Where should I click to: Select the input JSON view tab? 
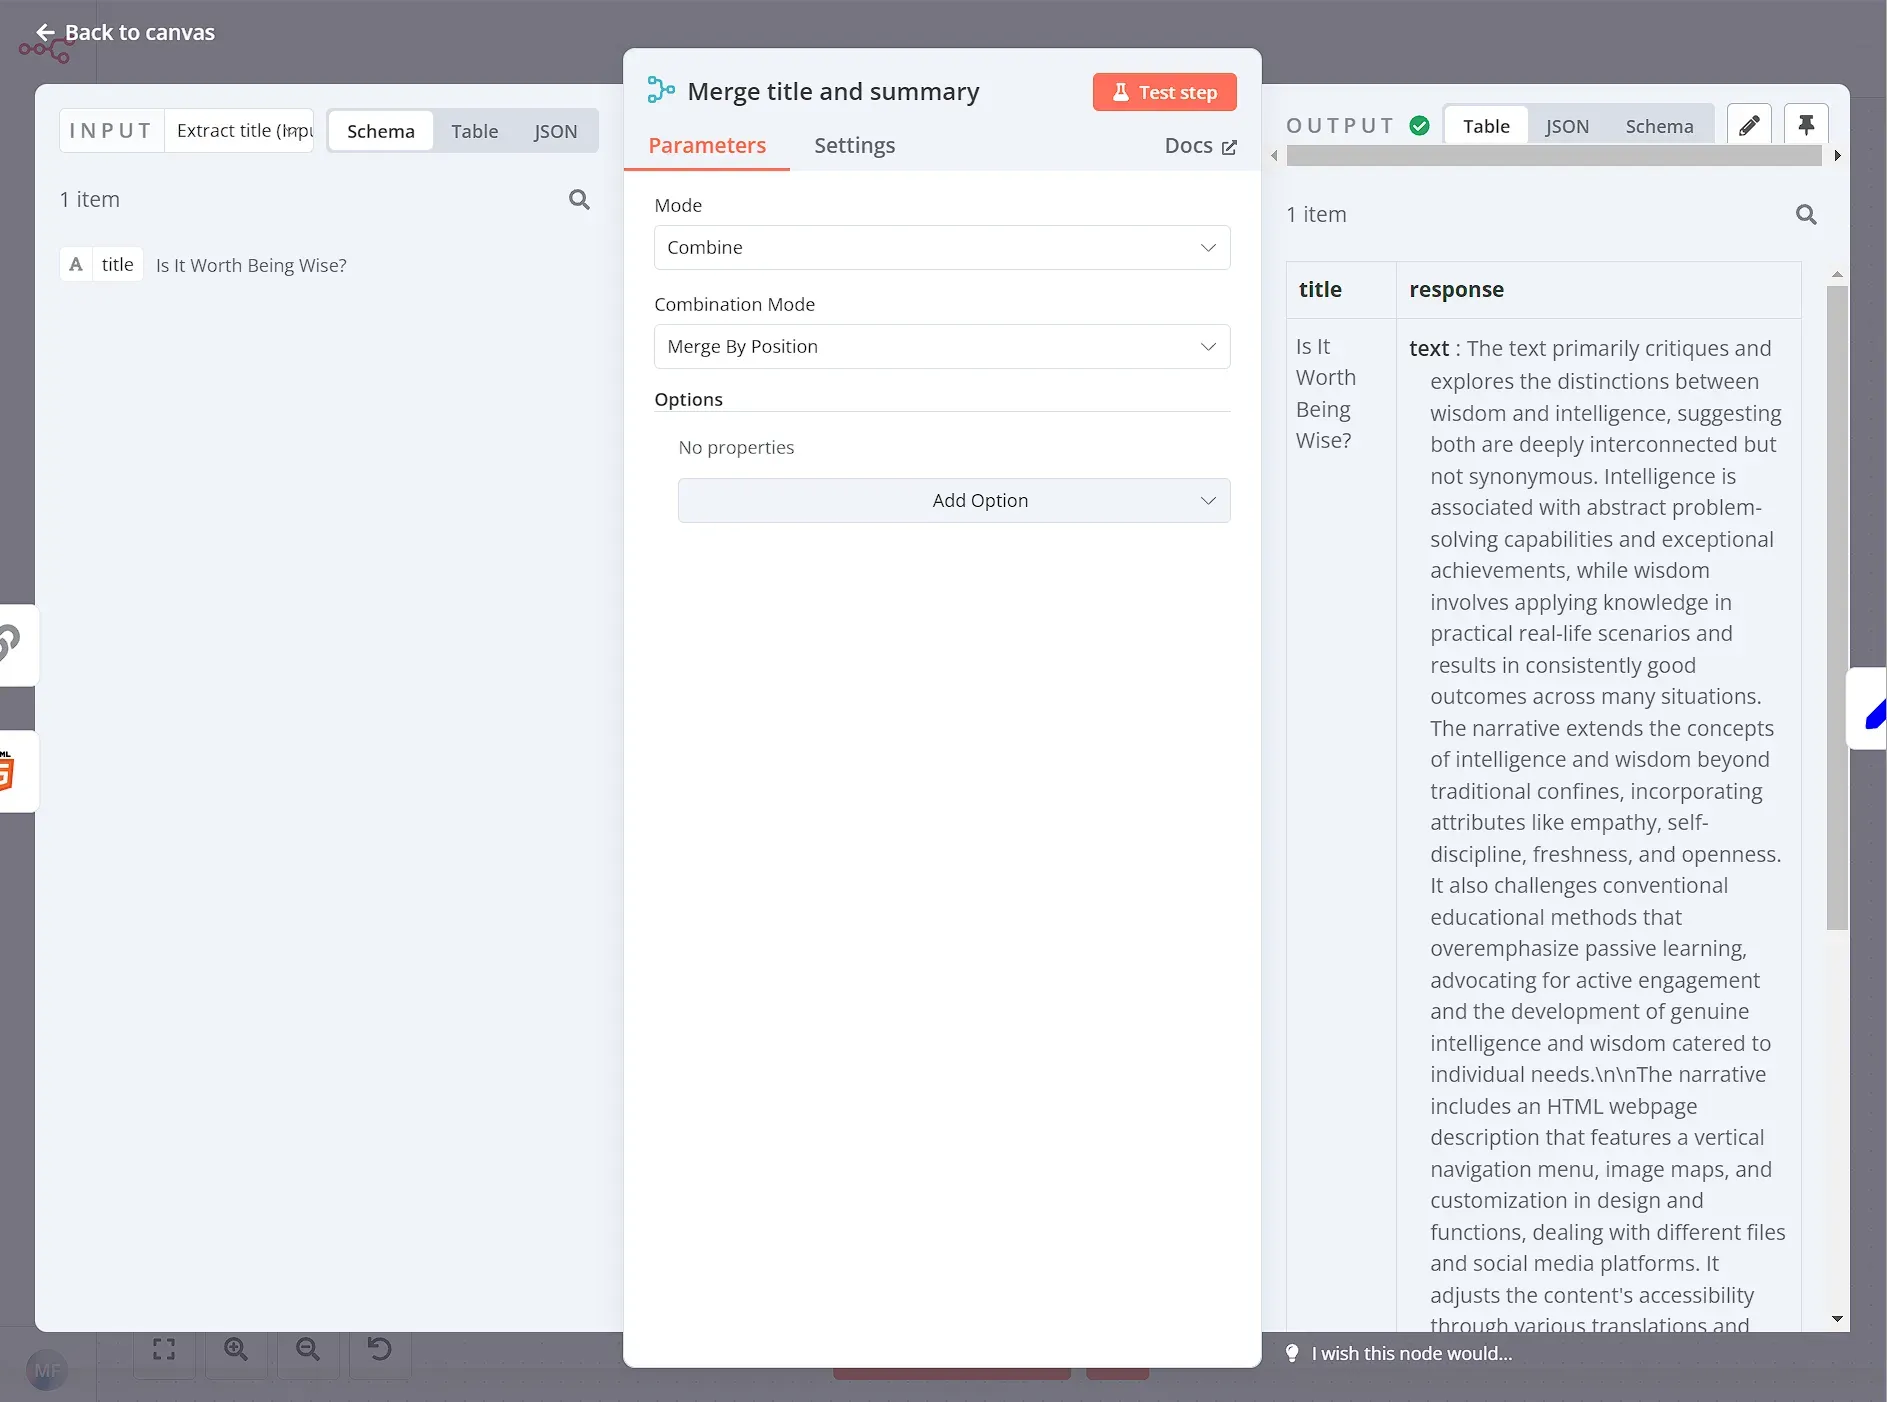(555, 131)
